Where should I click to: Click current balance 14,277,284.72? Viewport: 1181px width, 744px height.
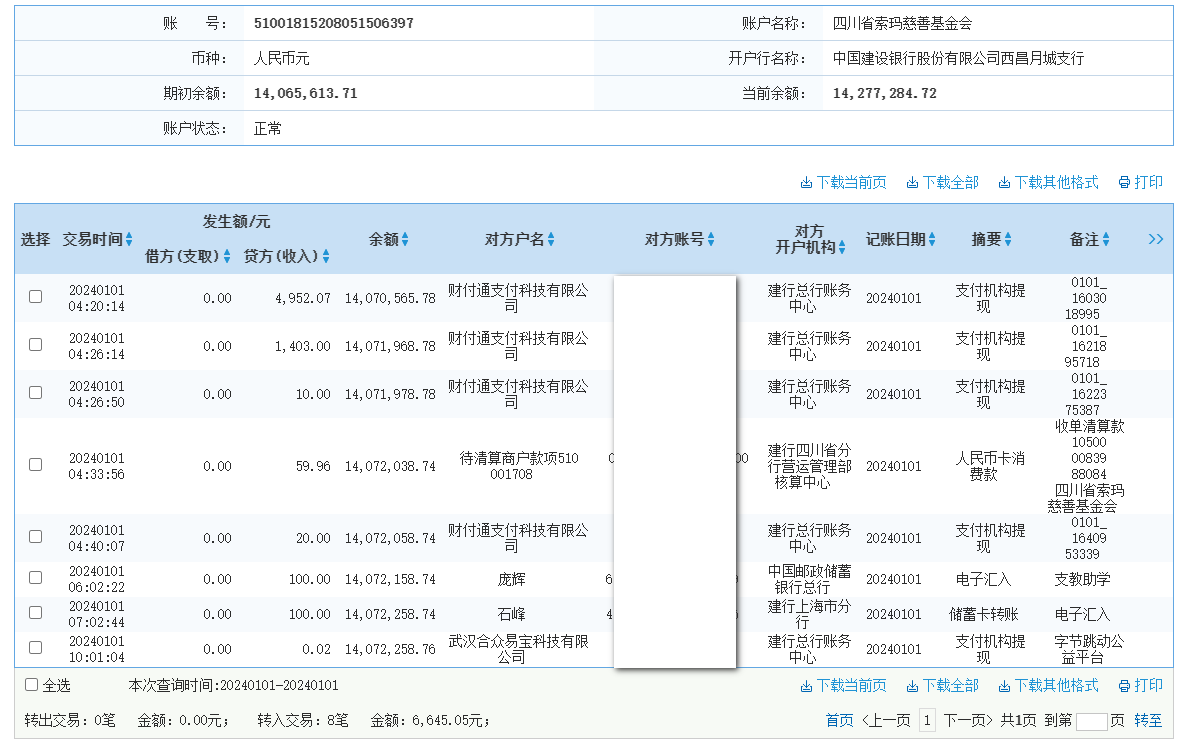pyautogui.click(x=884, y=93)
